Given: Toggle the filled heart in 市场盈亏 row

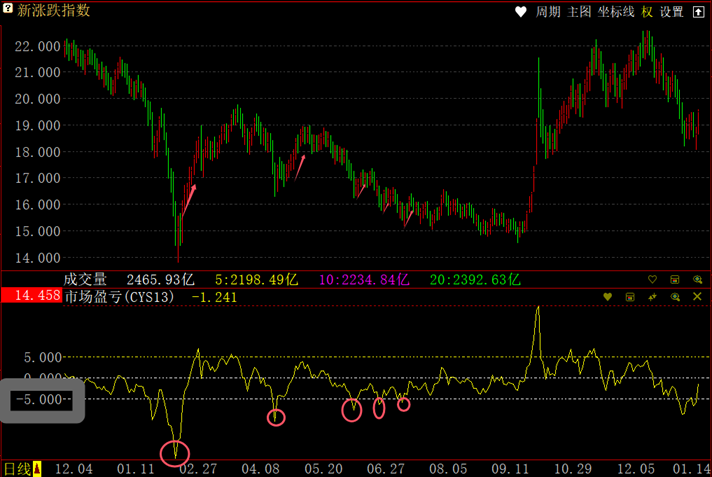Looking at the screenshot, I should [x=608, y=297].
